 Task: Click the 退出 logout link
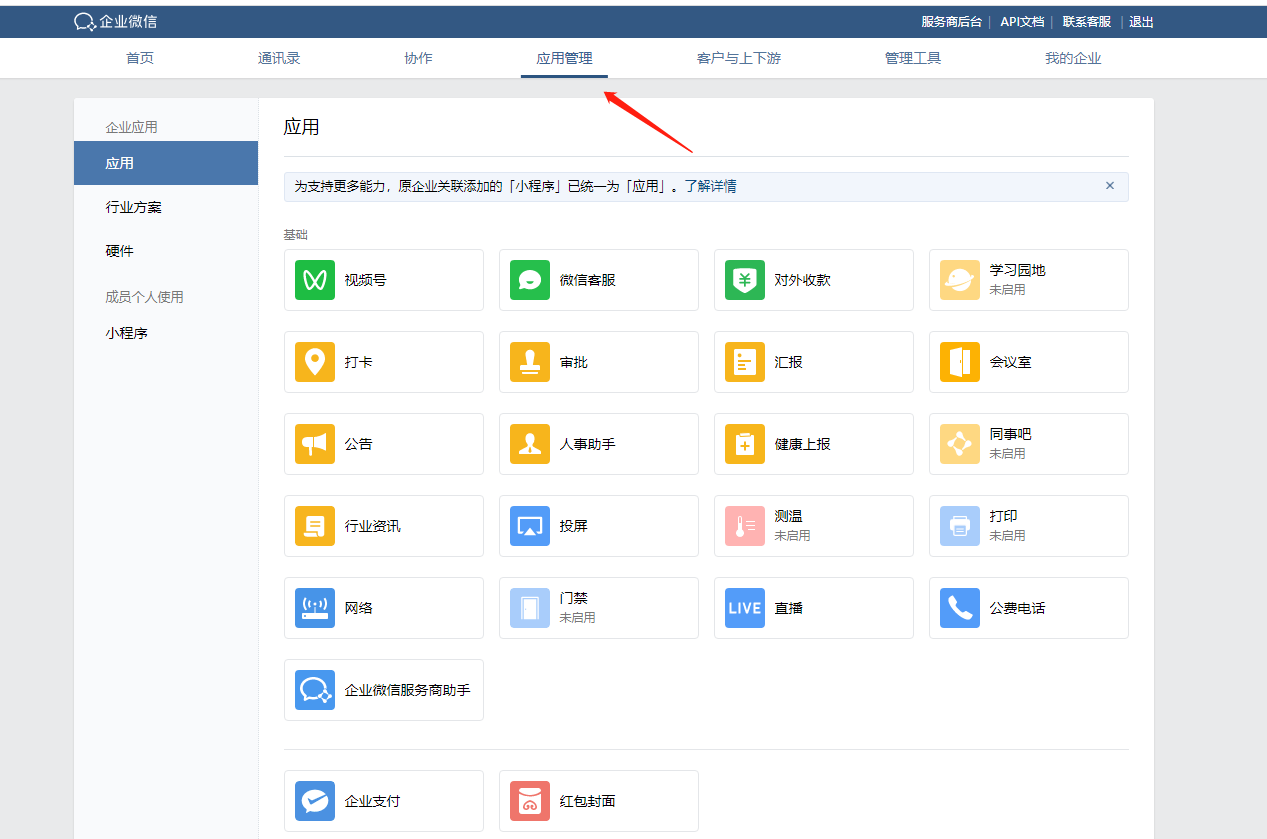(1141, 22)
